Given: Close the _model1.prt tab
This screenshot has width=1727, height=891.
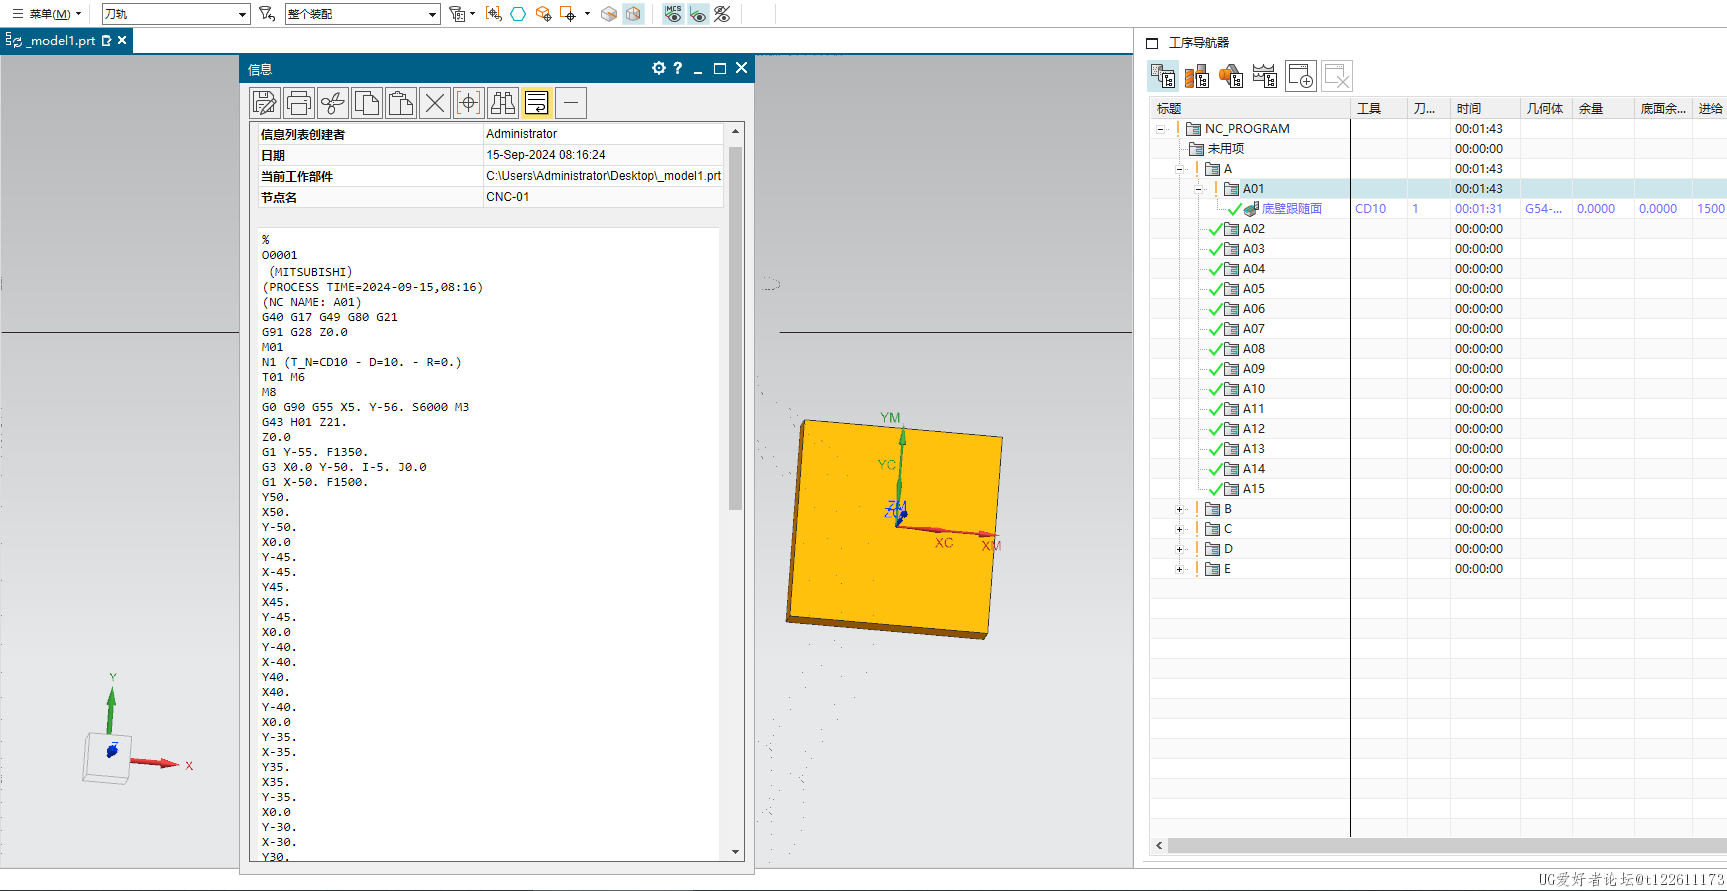Looking at the screenshot, I should point(122,40).
